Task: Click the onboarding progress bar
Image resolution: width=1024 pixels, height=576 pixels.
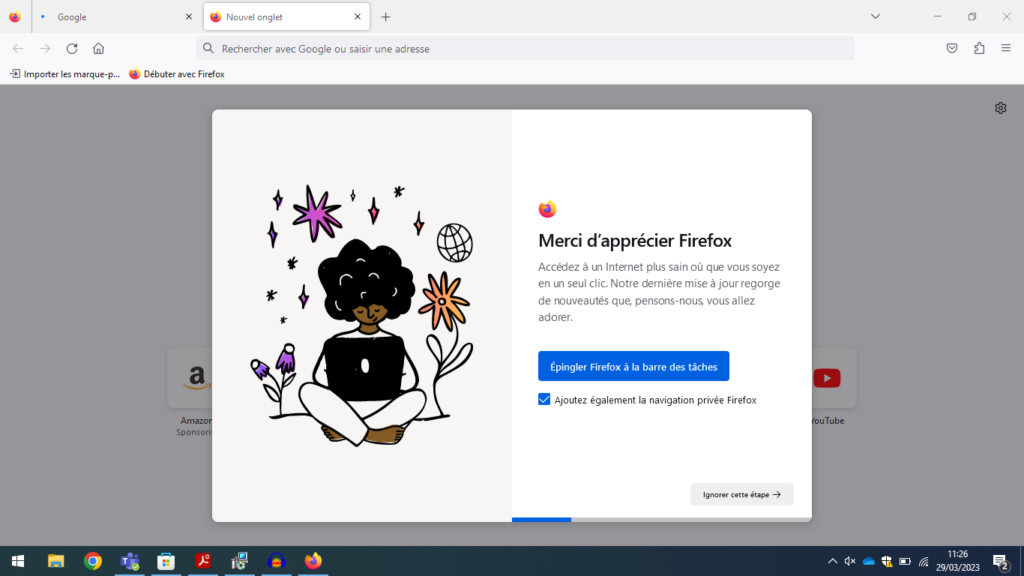Action: 661,519
